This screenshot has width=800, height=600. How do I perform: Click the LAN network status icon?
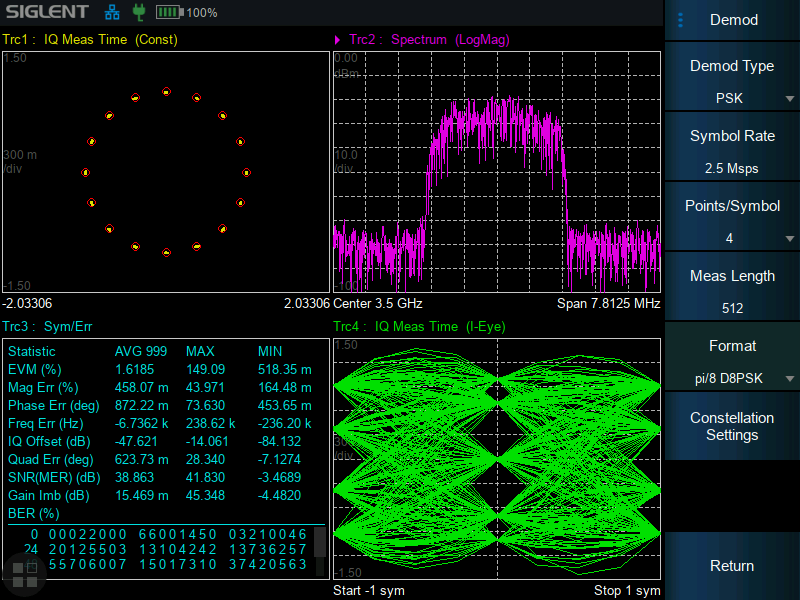pyautogui.click(x=111, y=13)
